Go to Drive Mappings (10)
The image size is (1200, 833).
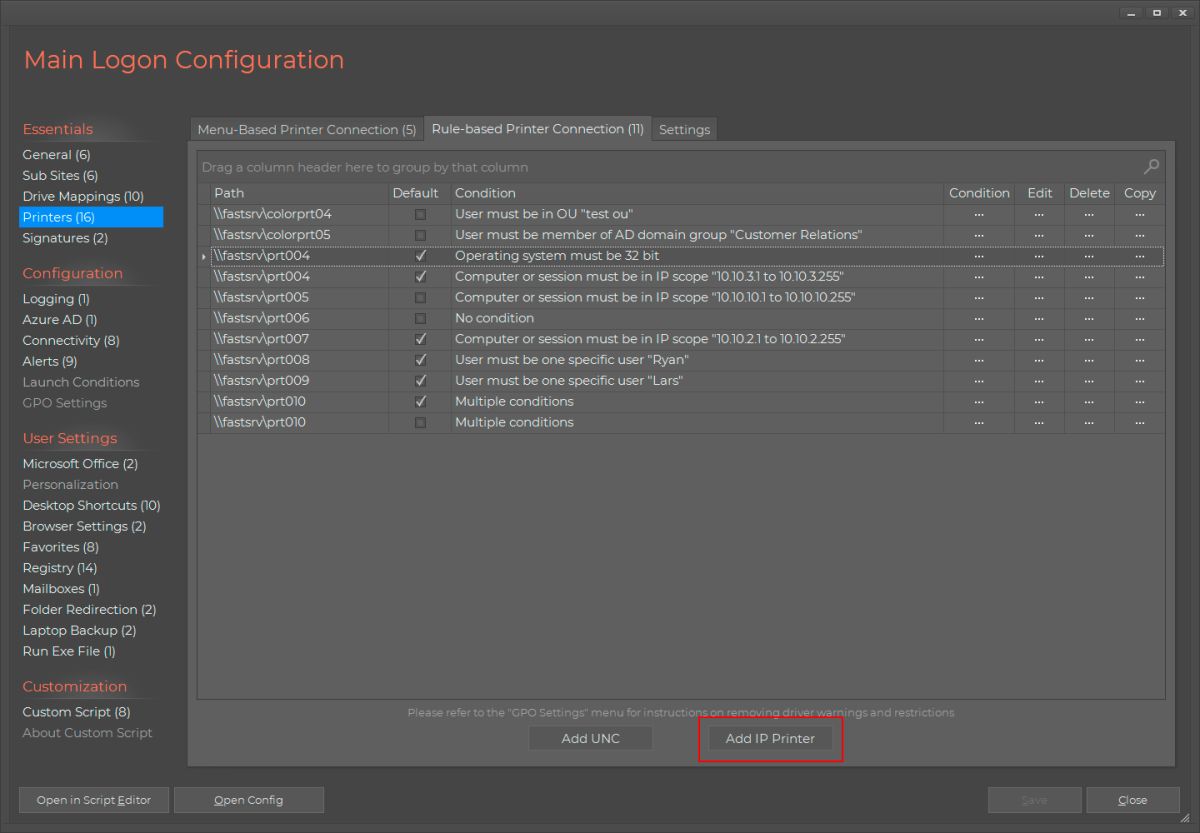tap(83, 197)
